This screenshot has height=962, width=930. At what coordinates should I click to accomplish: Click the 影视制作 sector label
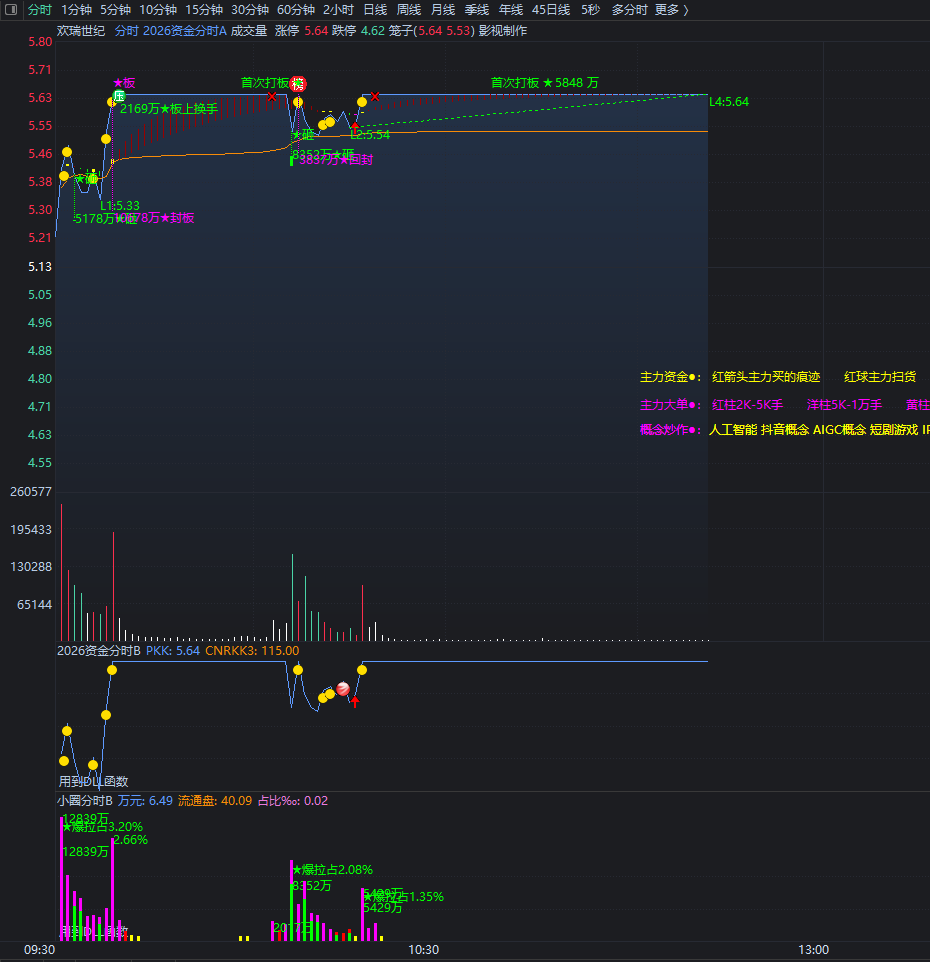(502, 31)
